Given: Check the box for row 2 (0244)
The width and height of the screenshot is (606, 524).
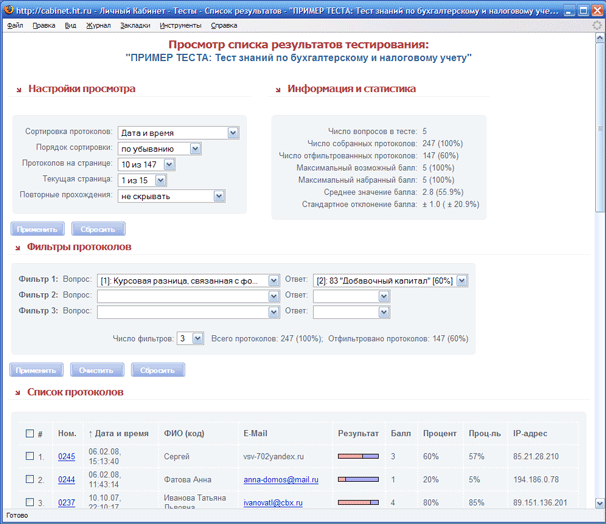Looking at the screenshot, I should 30,479.
